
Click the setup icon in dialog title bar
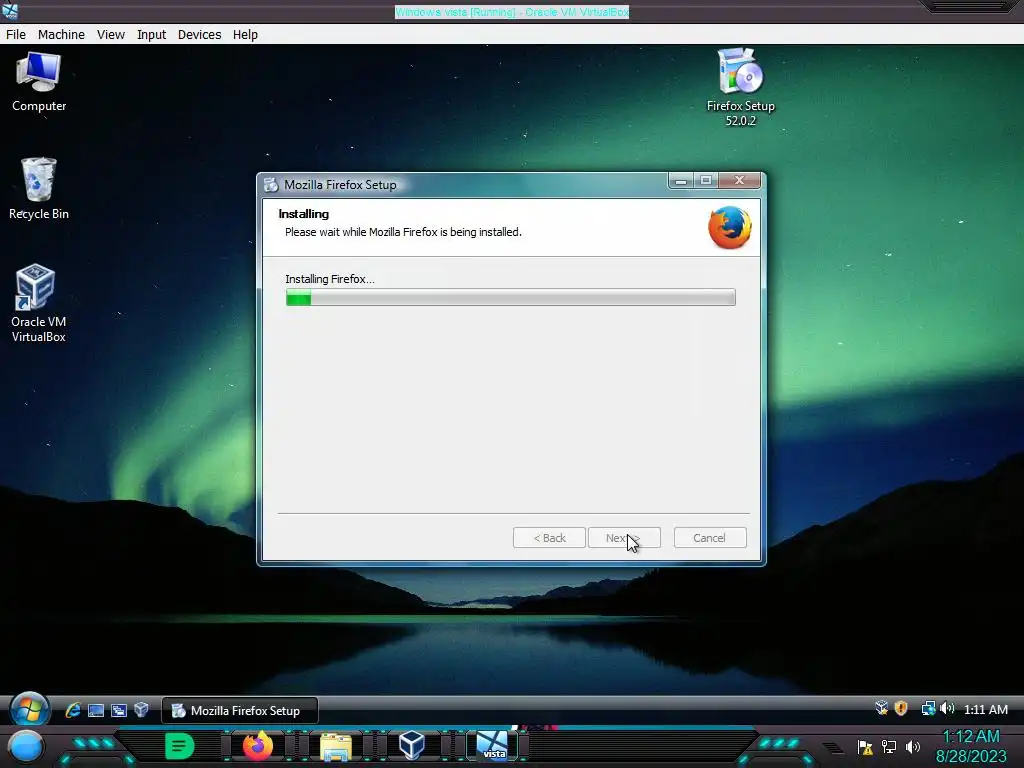[x=271, y=185]
